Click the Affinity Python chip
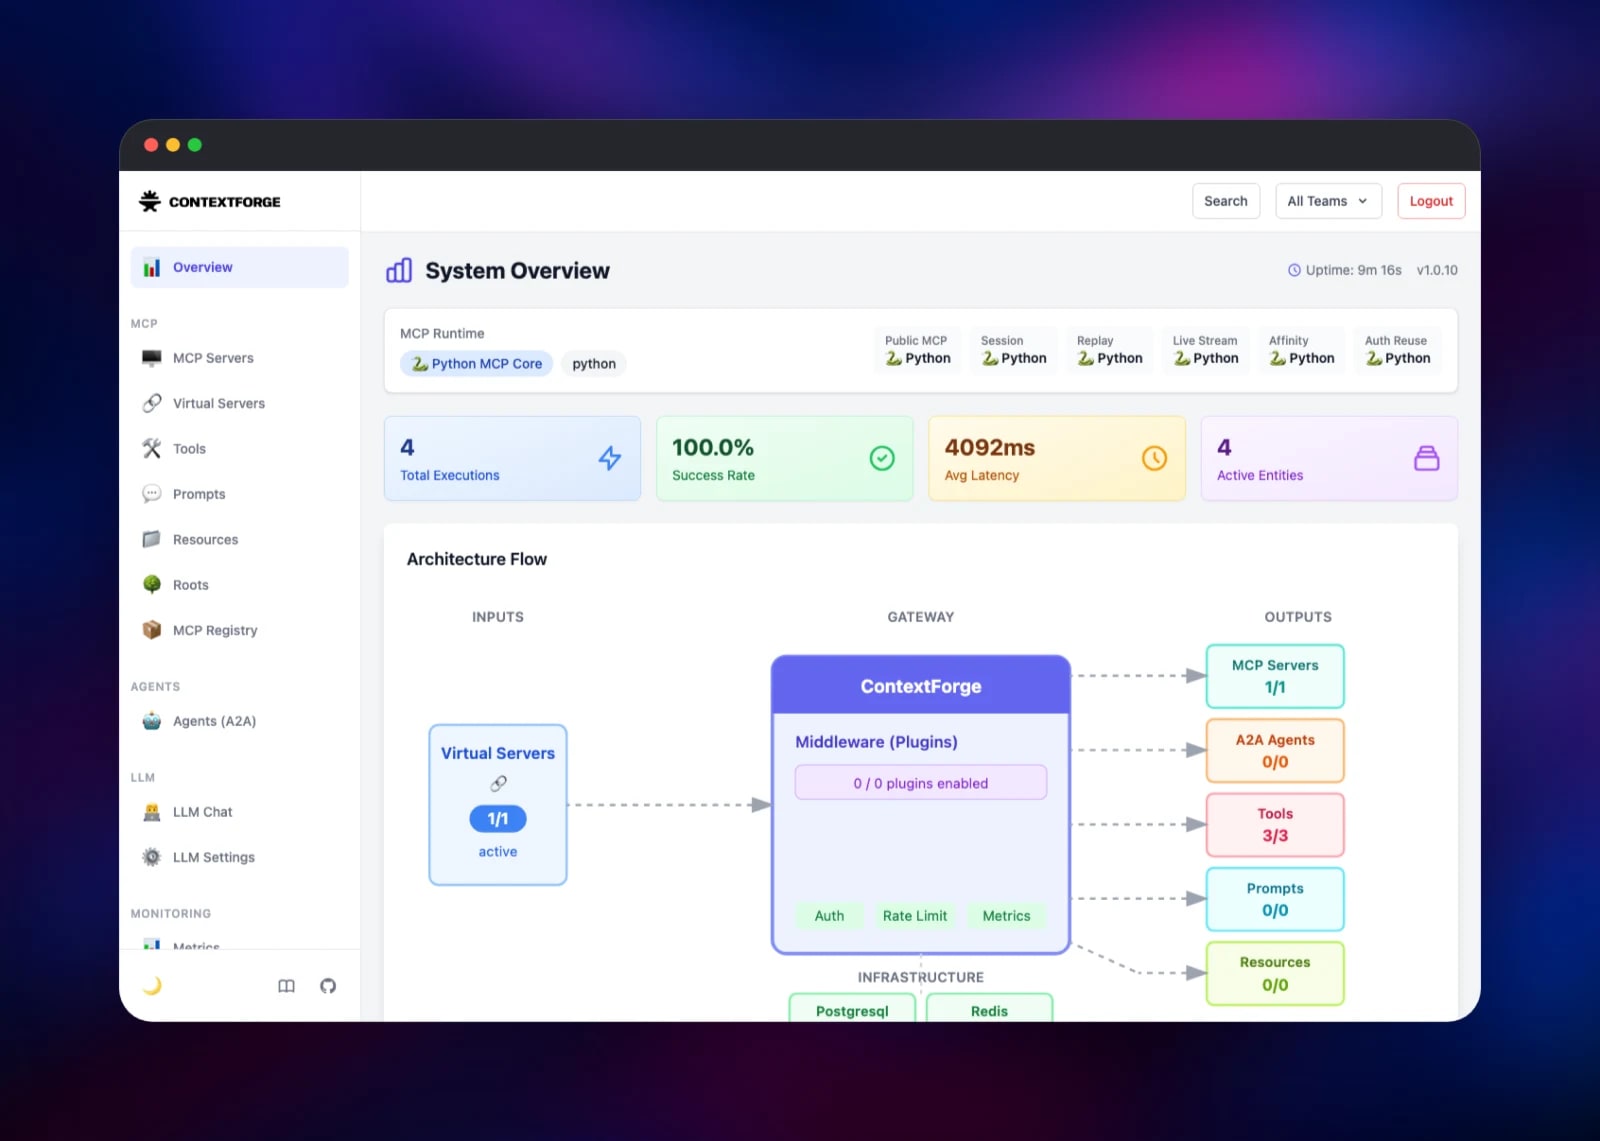This screenshot has height=1141, width=1600. click(x=1302, y=350)
